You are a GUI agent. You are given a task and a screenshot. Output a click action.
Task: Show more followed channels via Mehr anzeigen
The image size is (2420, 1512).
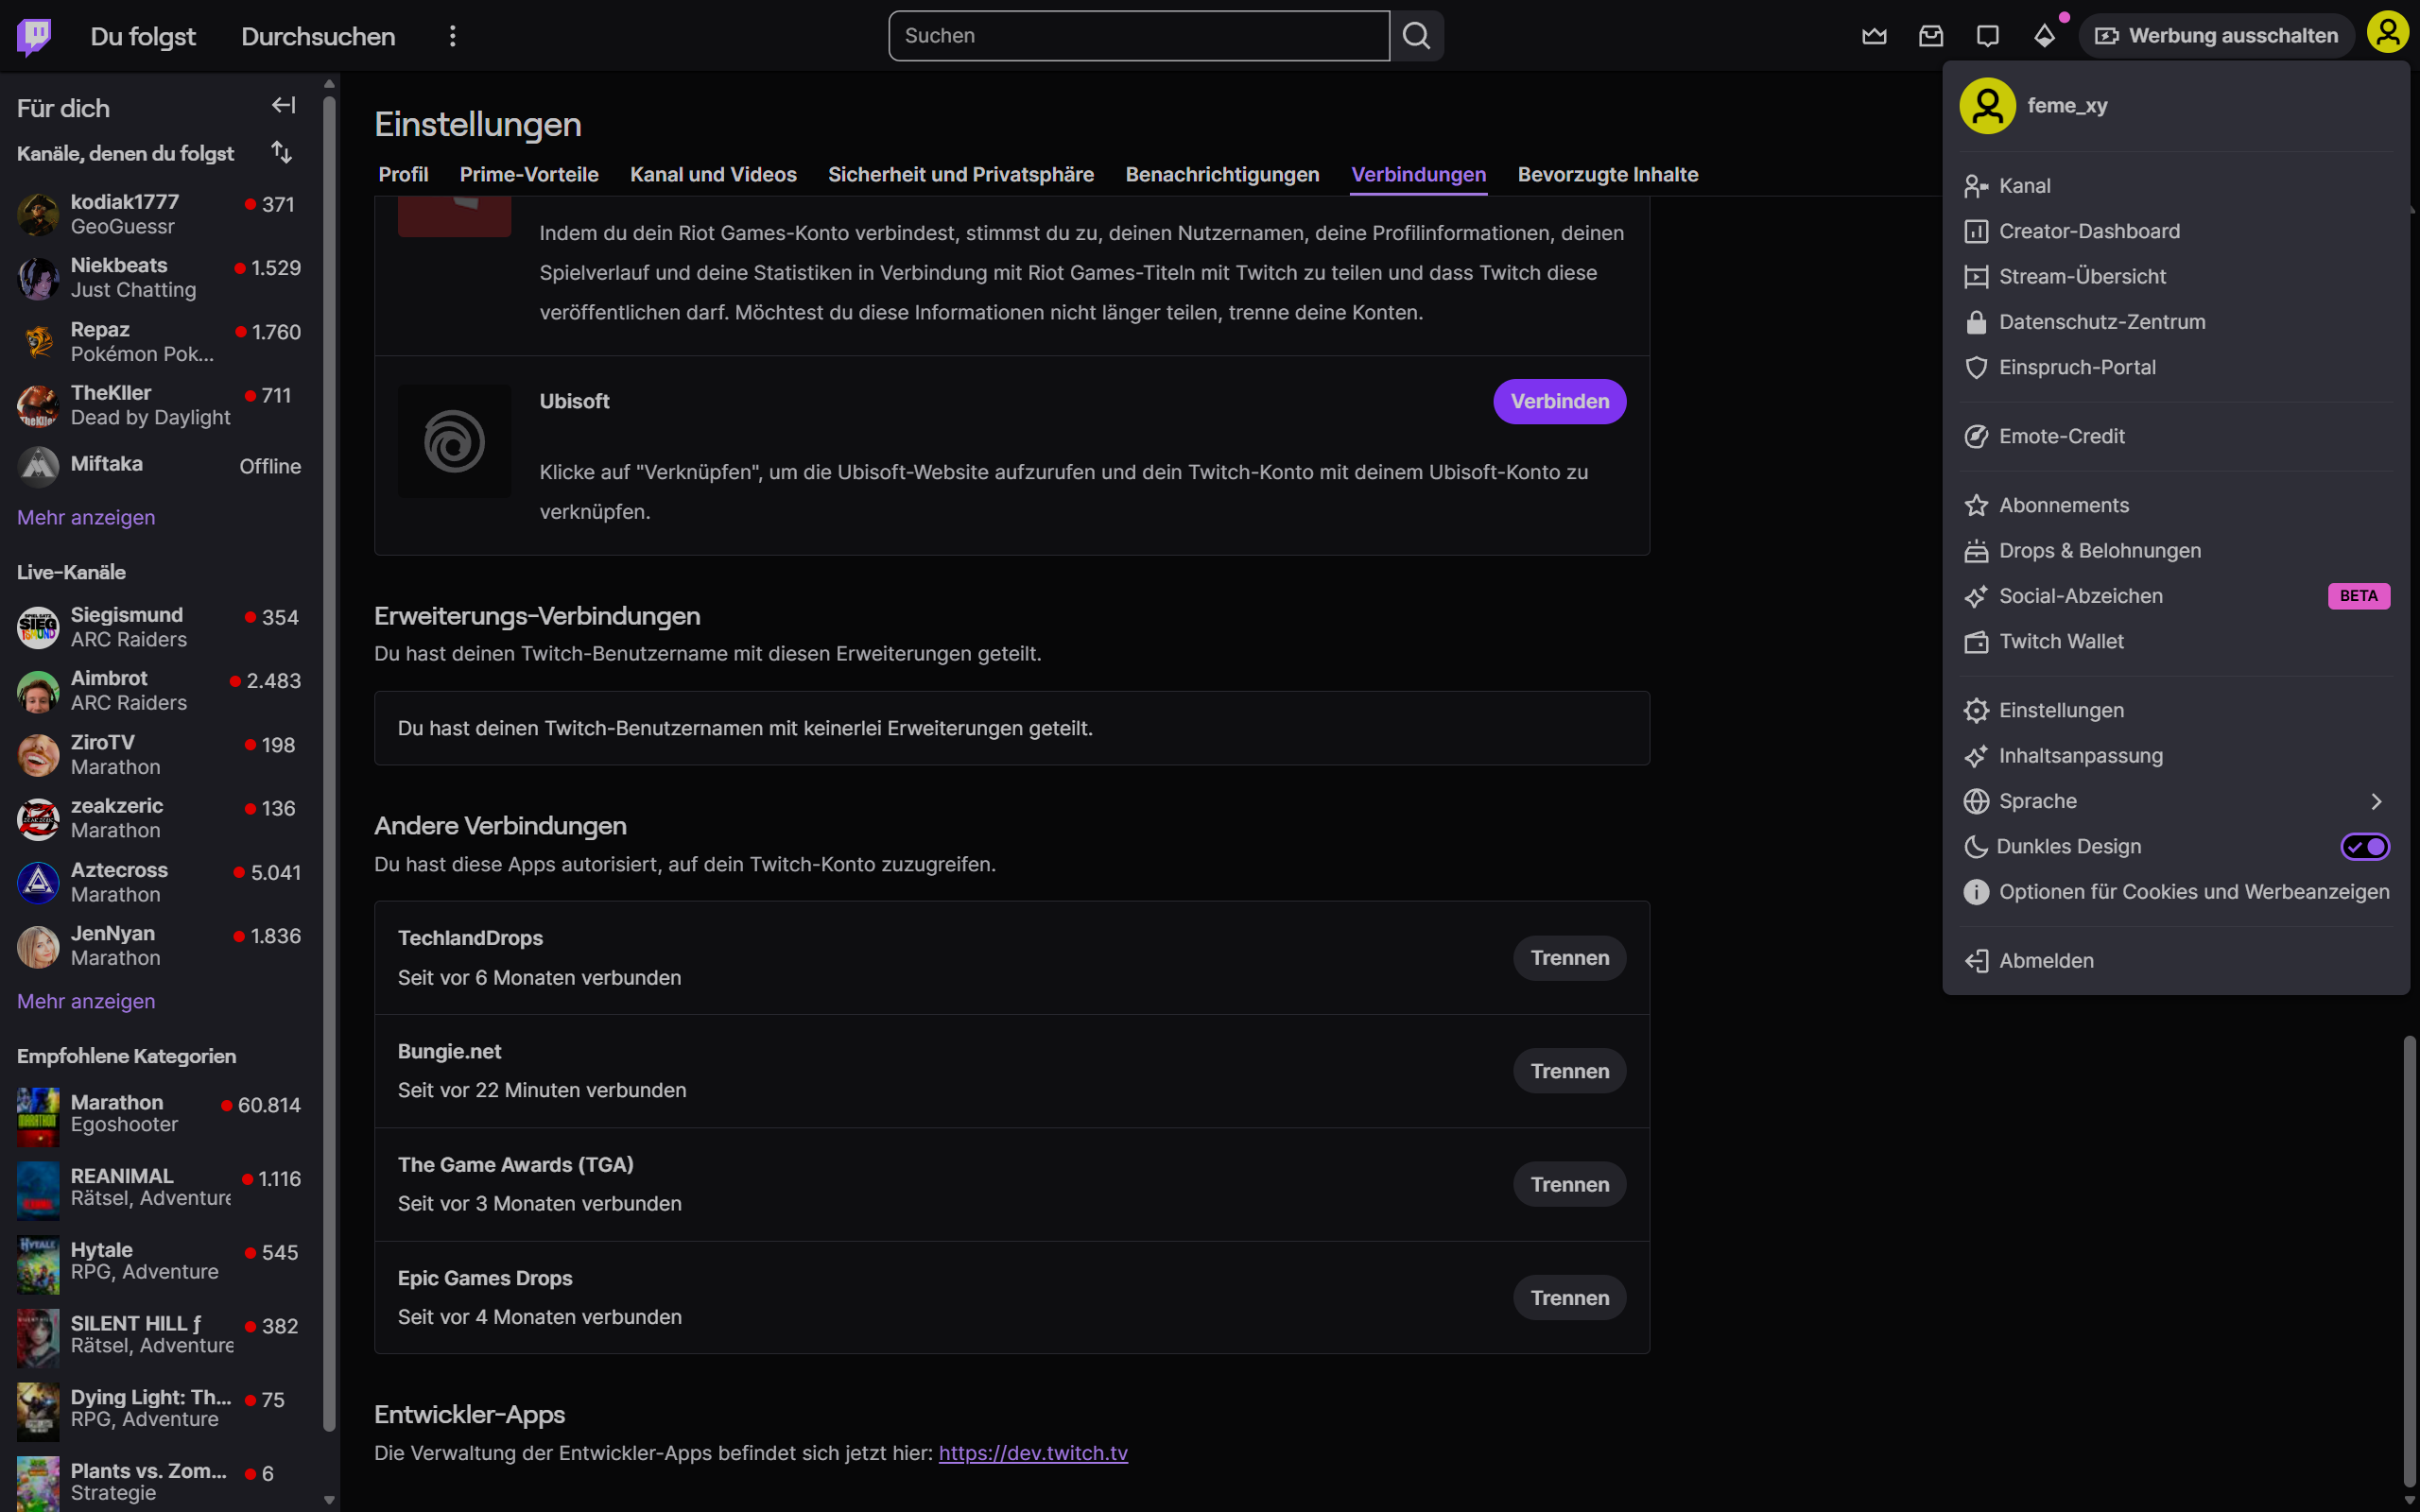tap(86, 517)
